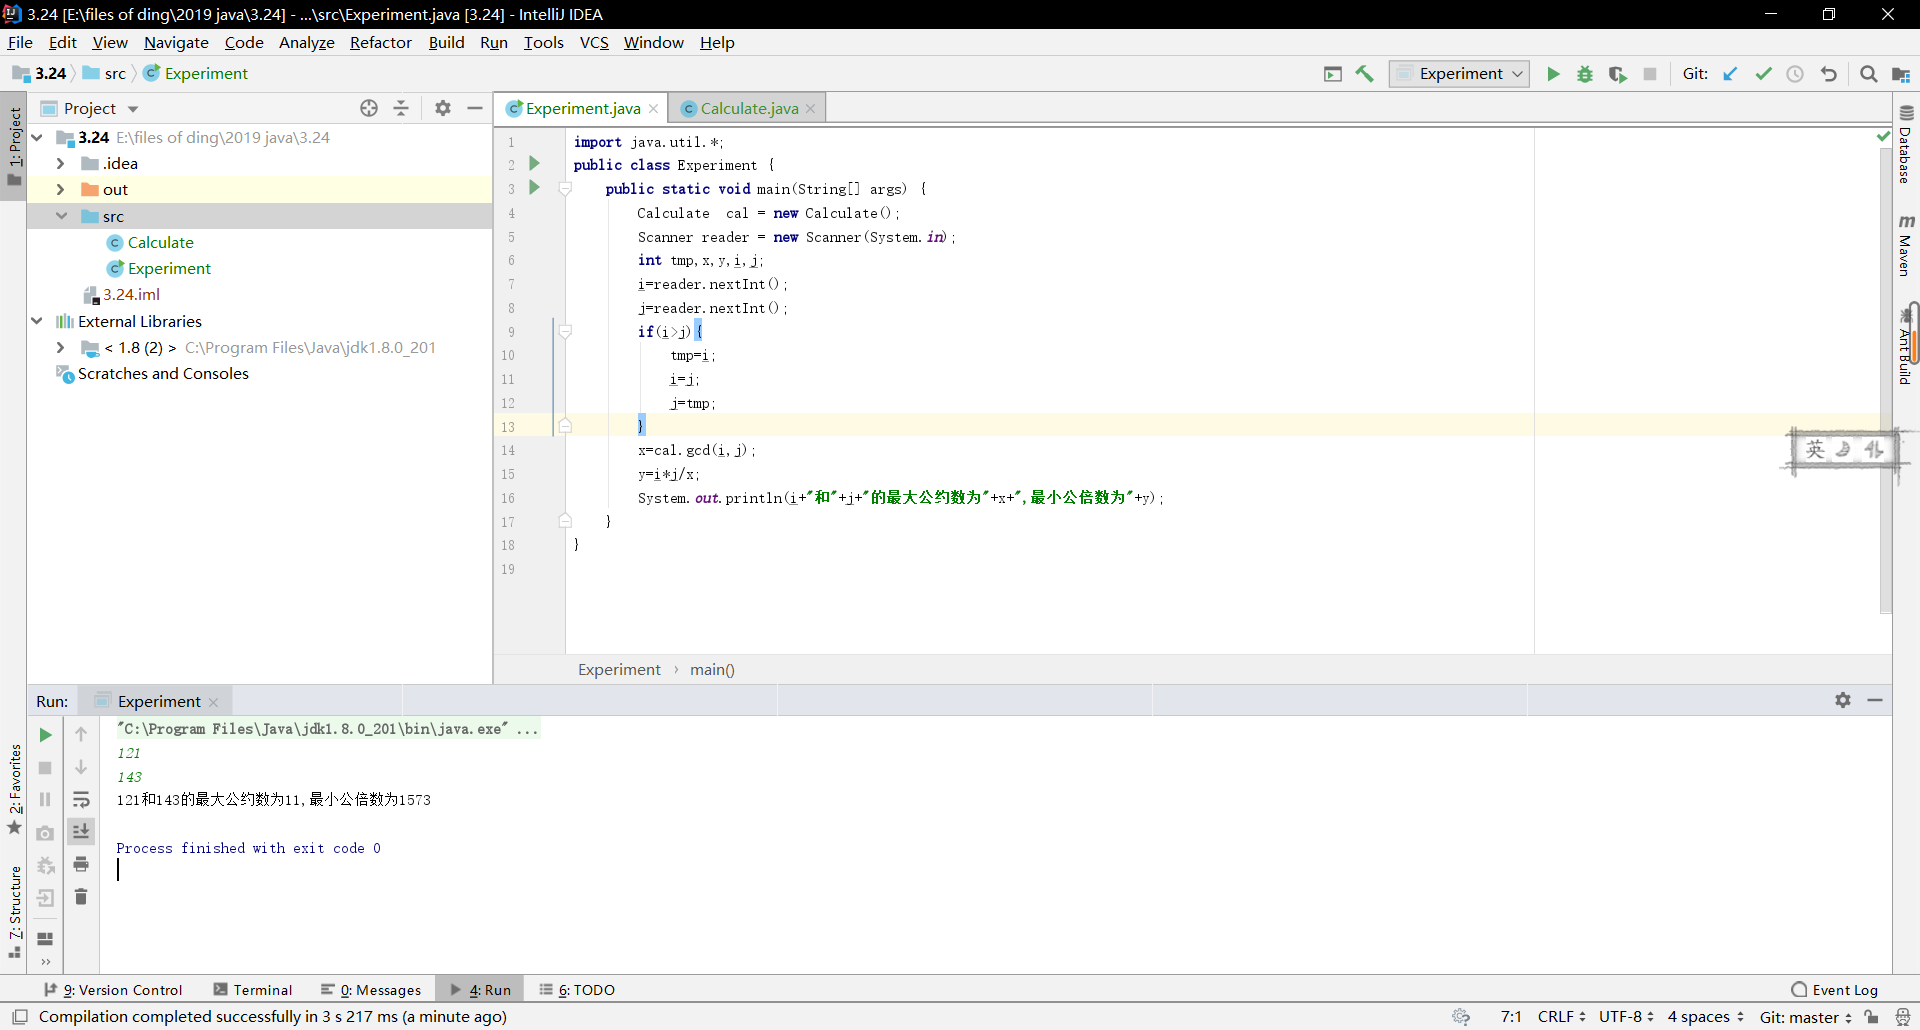Image resolution: width=1920 pixels, height=1030 pixels.
Task: Click the main() breadcrumb below editor
Action: (712, 670)
